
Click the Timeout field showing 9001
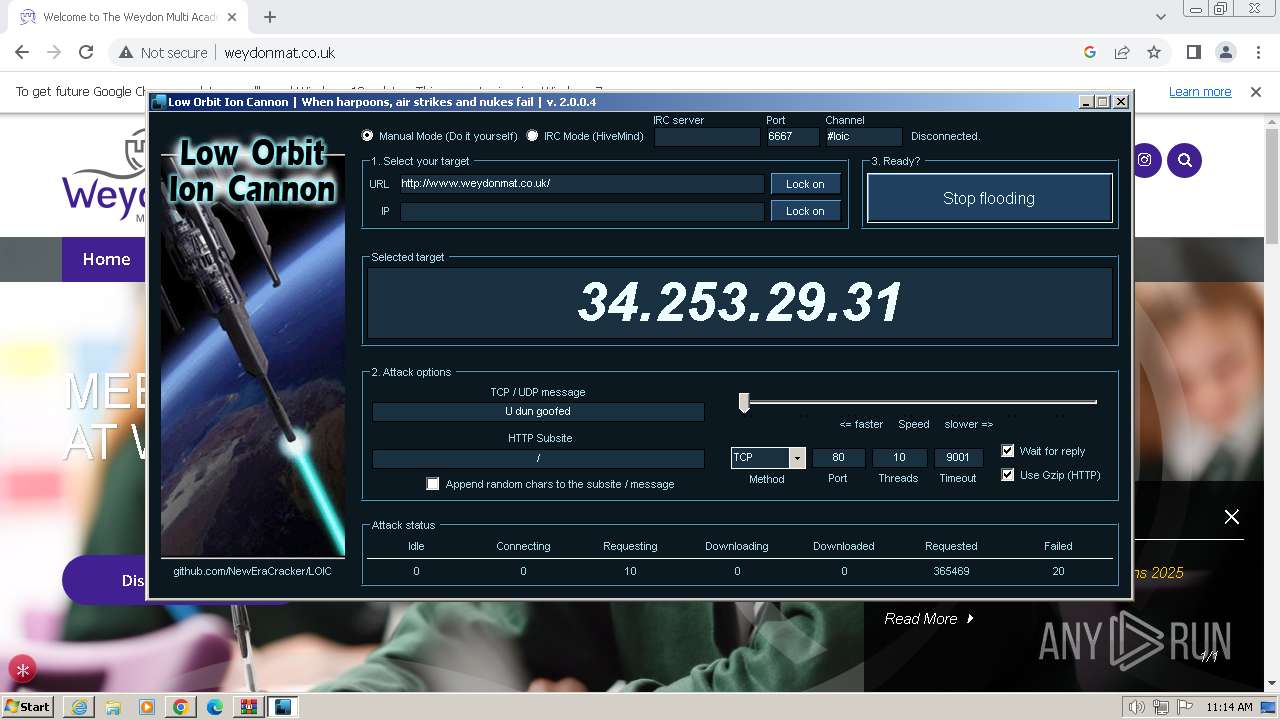point(958,457)
